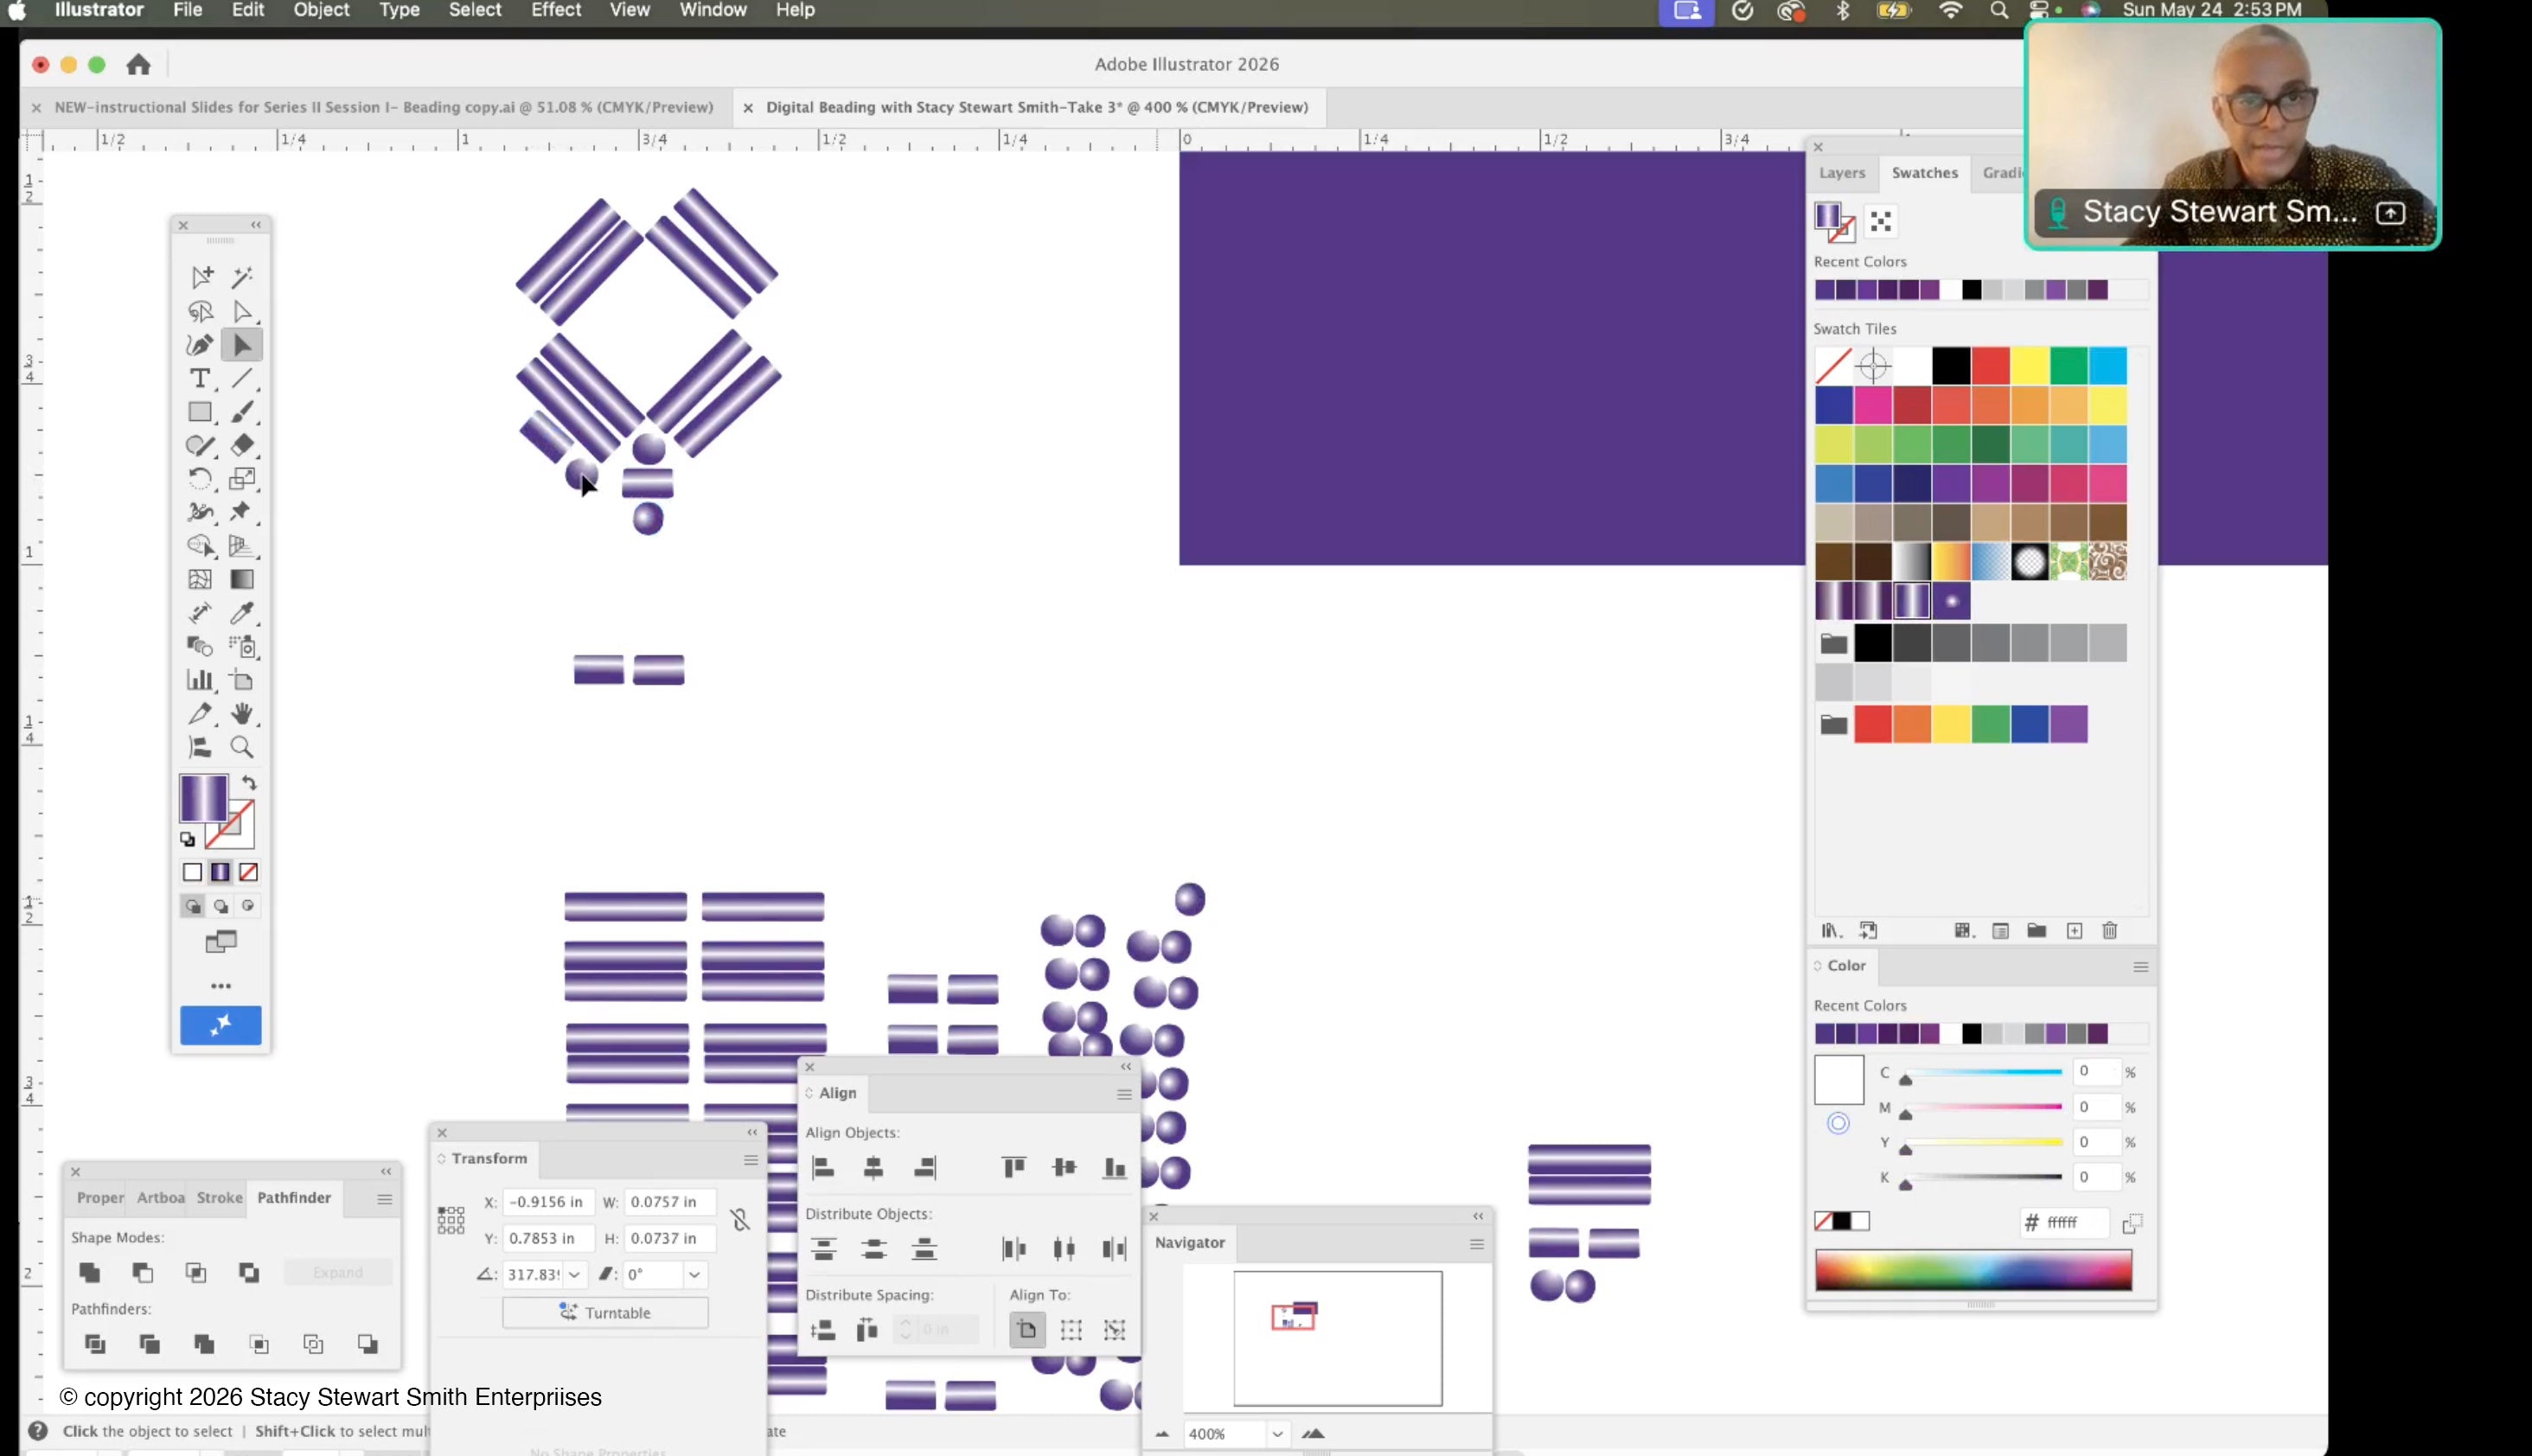Screen dimensions: 2532x1456
Task: Enable Draw Inside mode
Action: click(248, 906)
